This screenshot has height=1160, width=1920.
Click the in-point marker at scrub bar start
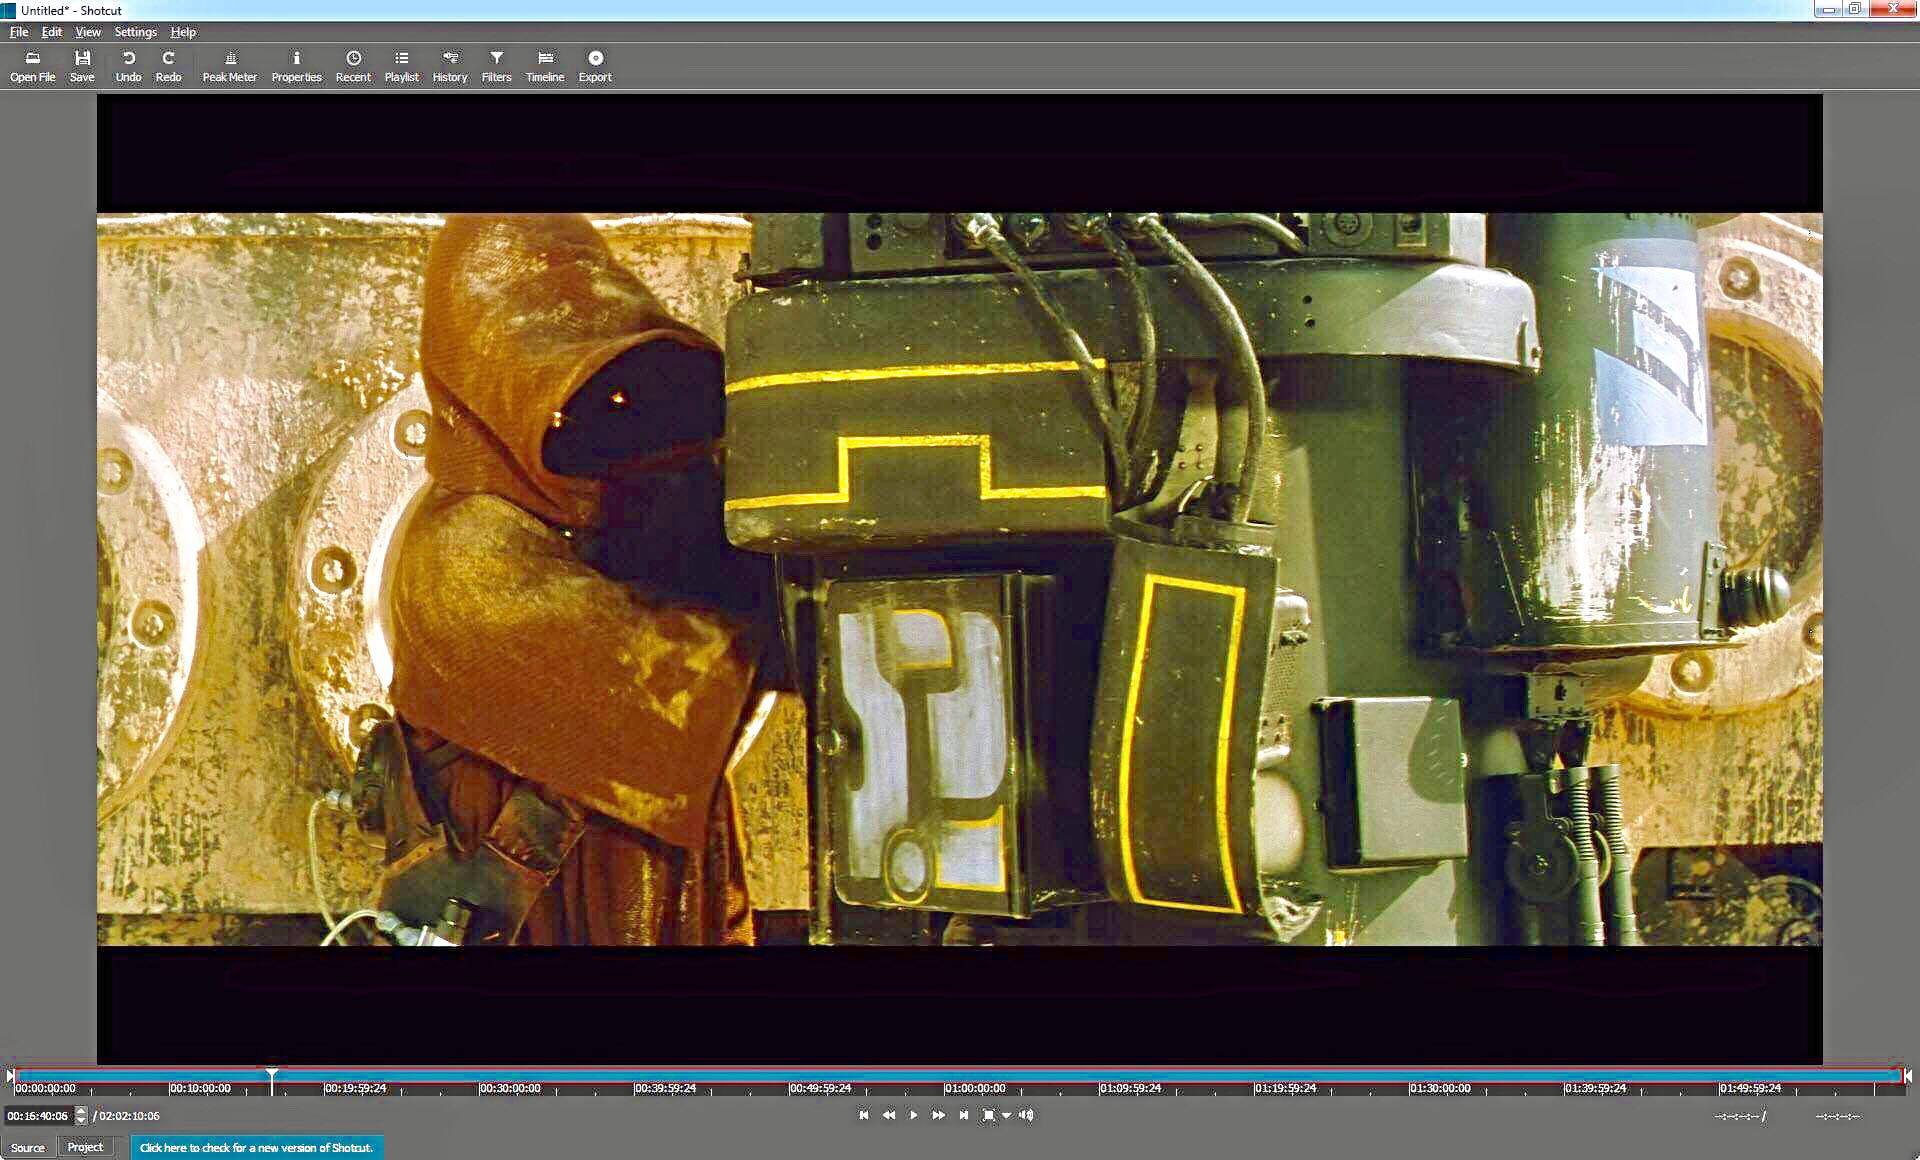coord(10,1076)
